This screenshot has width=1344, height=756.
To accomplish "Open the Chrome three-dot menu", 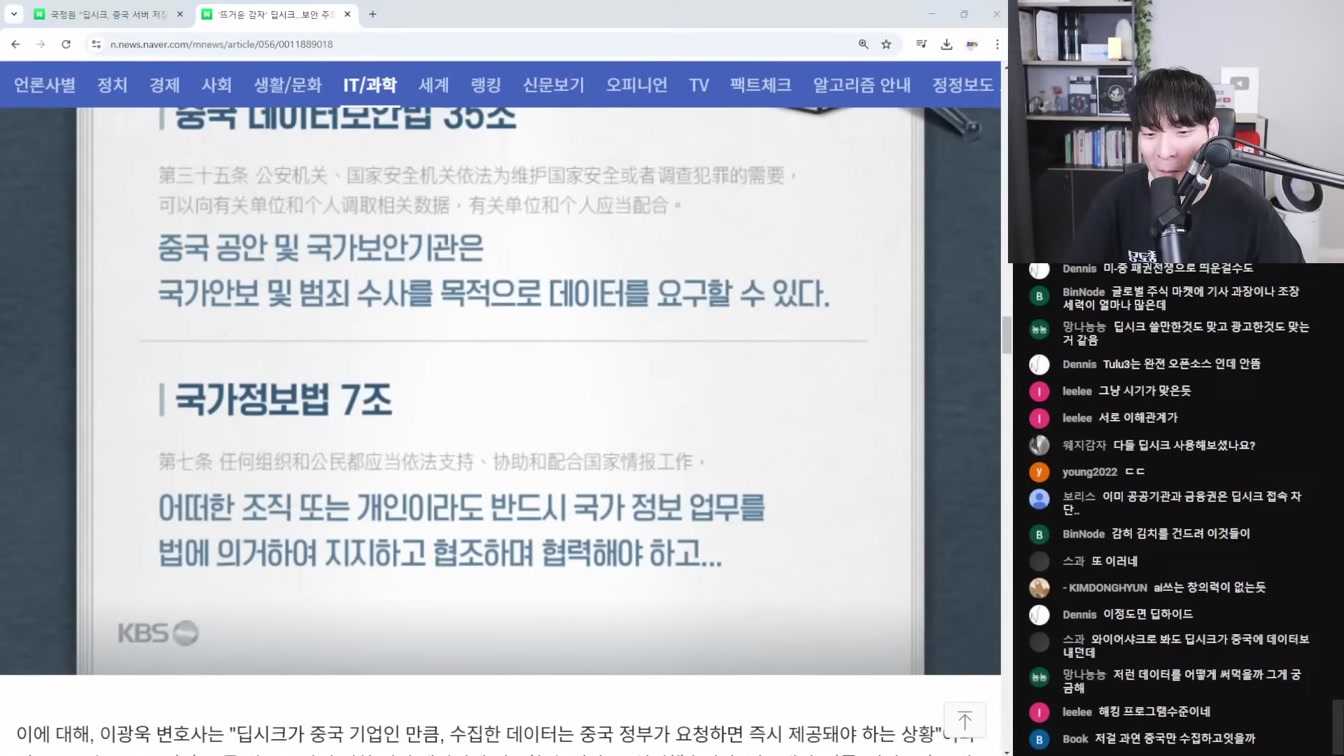I will (x=996, y=44).
